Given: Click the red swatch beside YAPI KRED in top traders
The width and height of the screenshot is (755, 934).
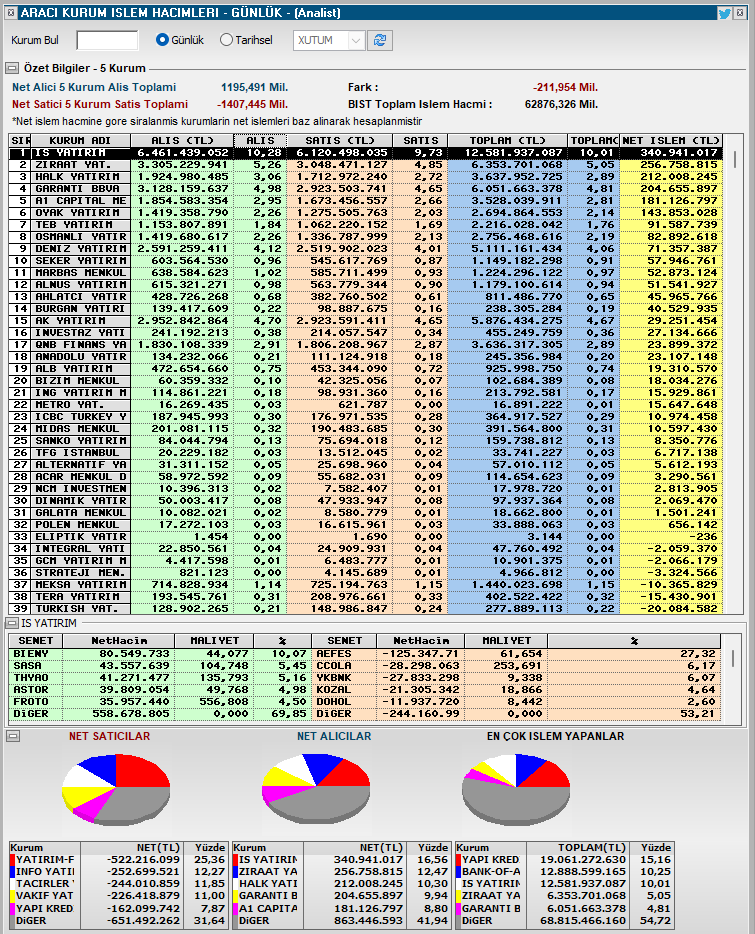Looking at the screenshot, I should [458, 860].
